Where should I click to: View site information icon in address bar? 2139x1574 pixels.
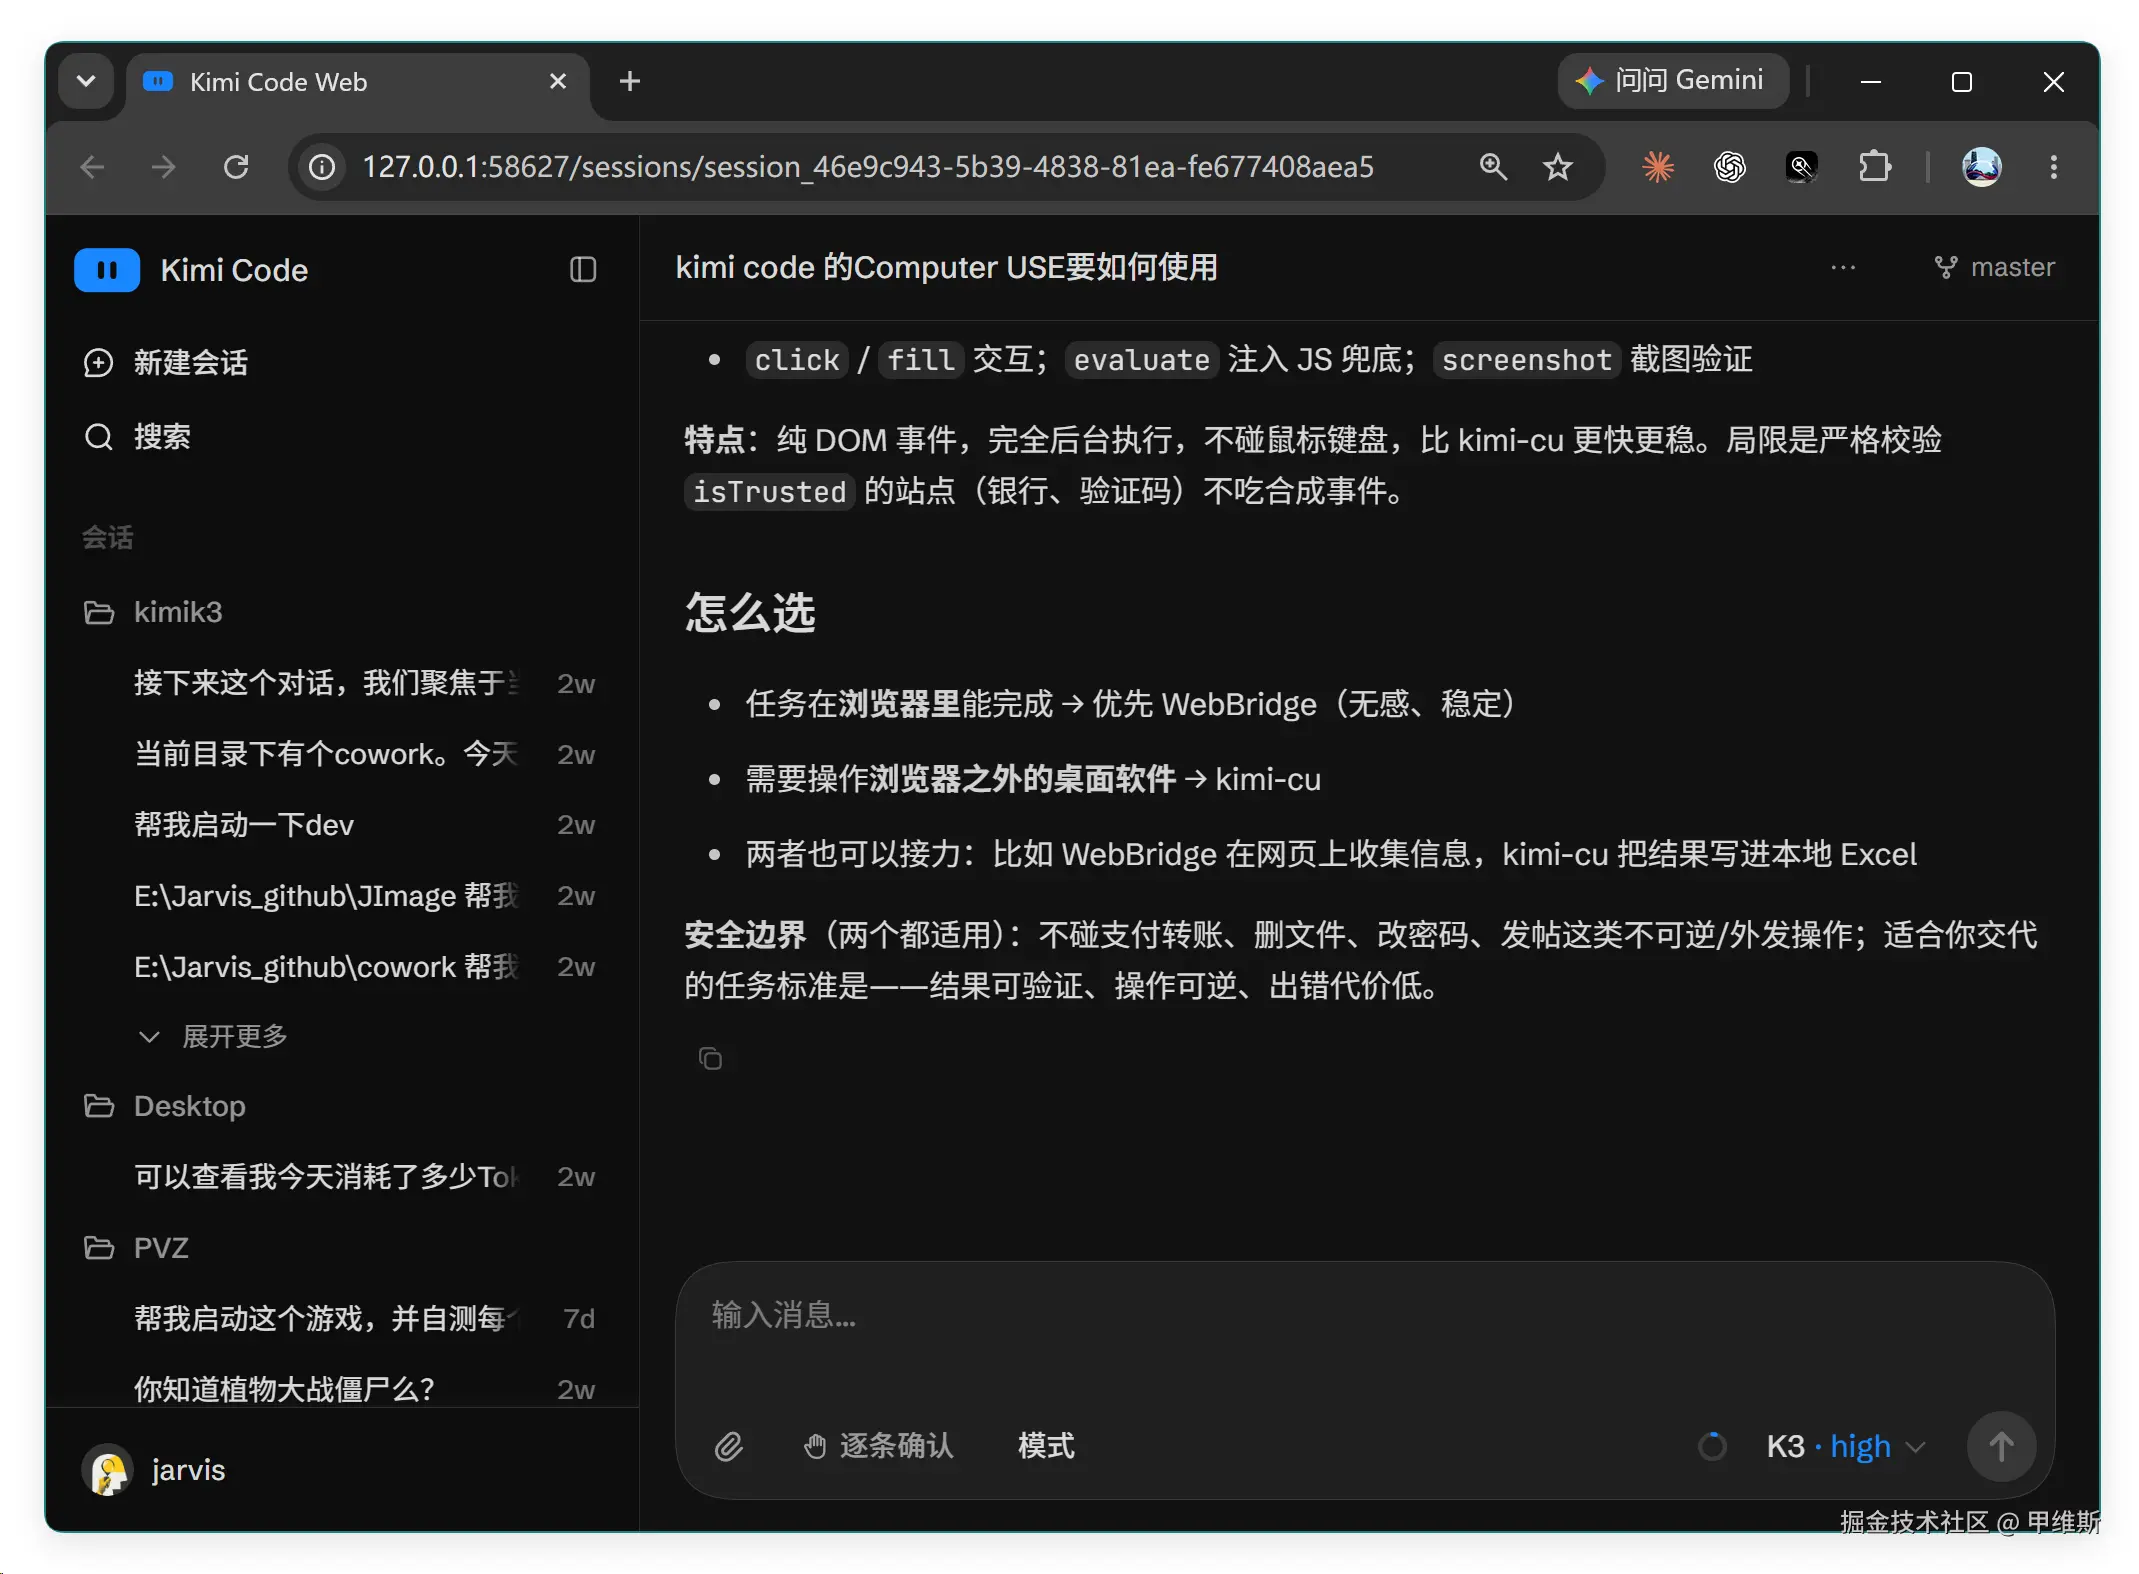coord(322,167)
